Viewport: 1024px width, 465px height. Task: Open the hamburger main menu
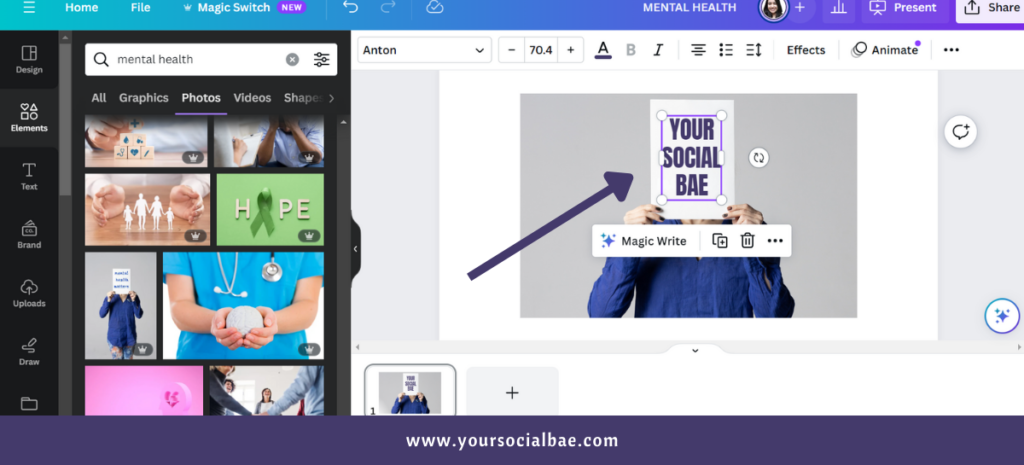(x=29, y=7)
